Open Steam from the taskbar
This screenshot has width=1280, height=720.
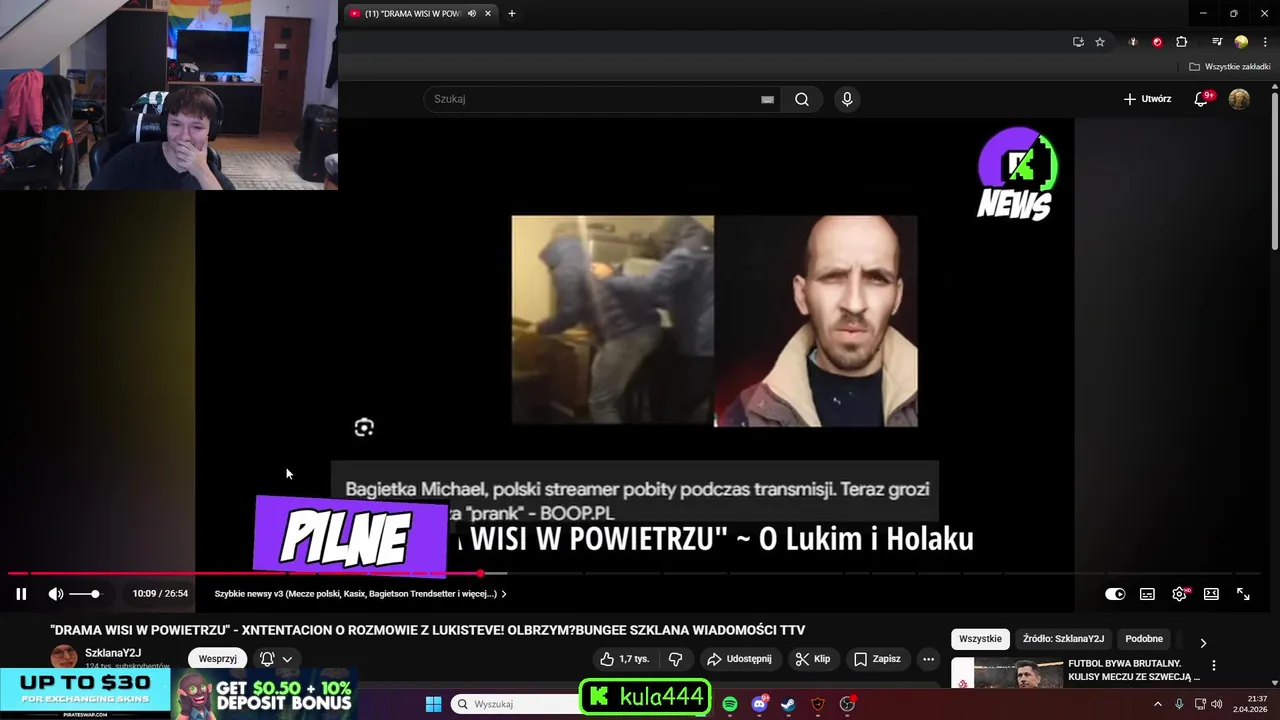[x=788, y=704]
